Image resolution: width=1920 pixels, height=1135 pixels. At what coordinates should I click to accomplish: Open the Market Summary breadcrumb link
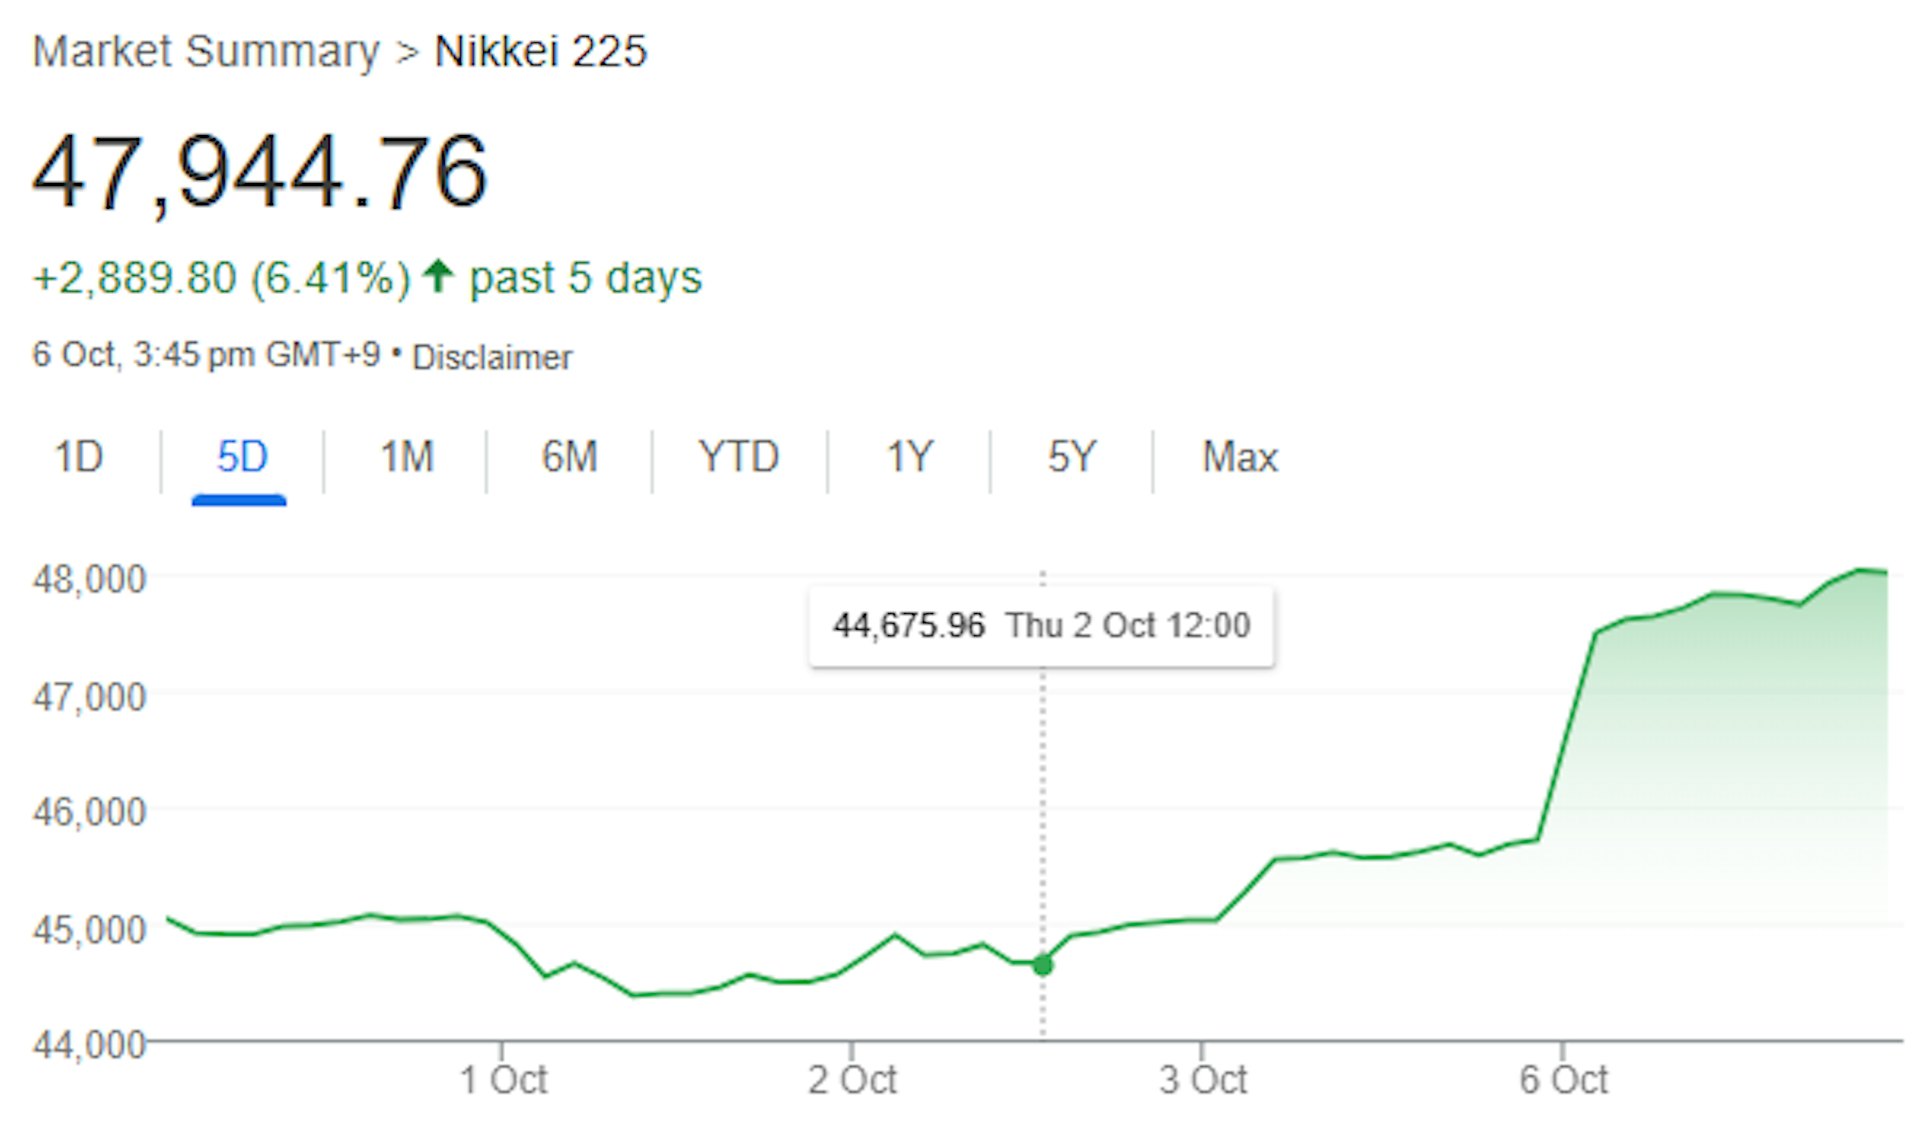206,52
